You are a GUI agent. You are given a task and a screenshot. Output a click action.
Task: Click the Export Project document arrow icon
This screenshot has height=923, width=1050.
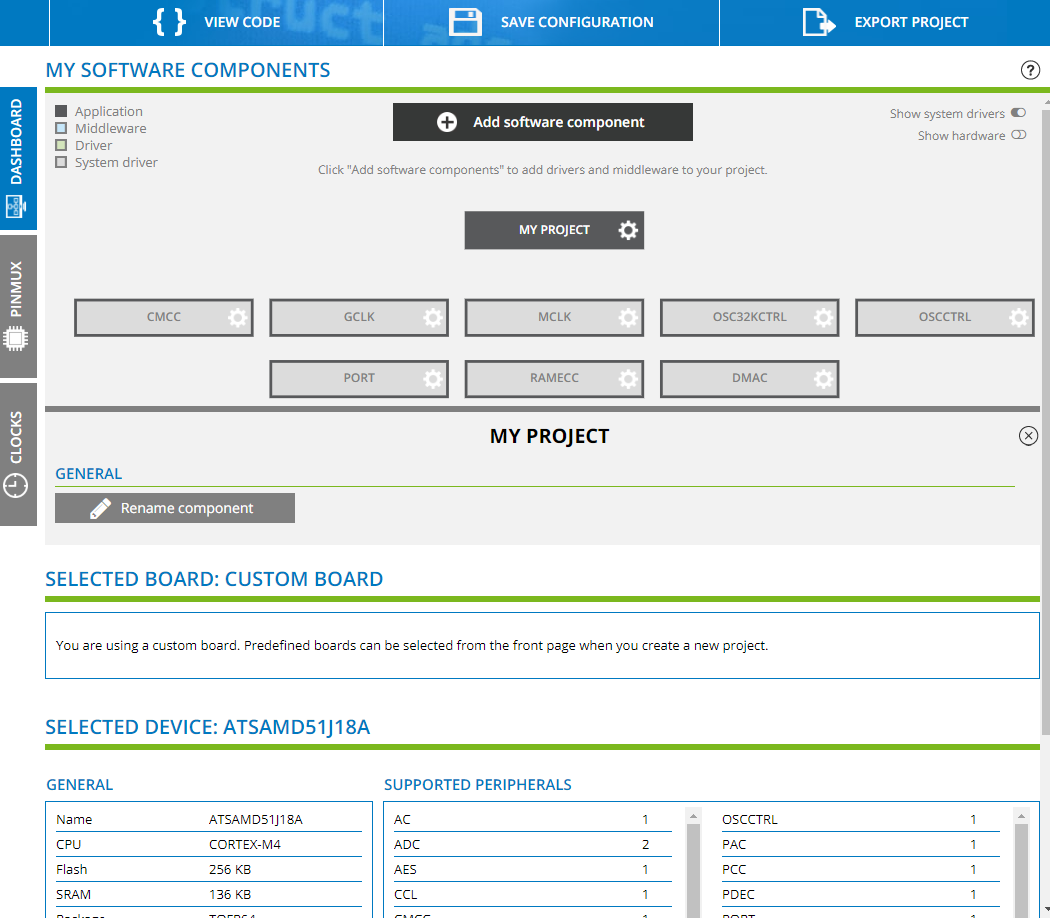coord(819,22)
